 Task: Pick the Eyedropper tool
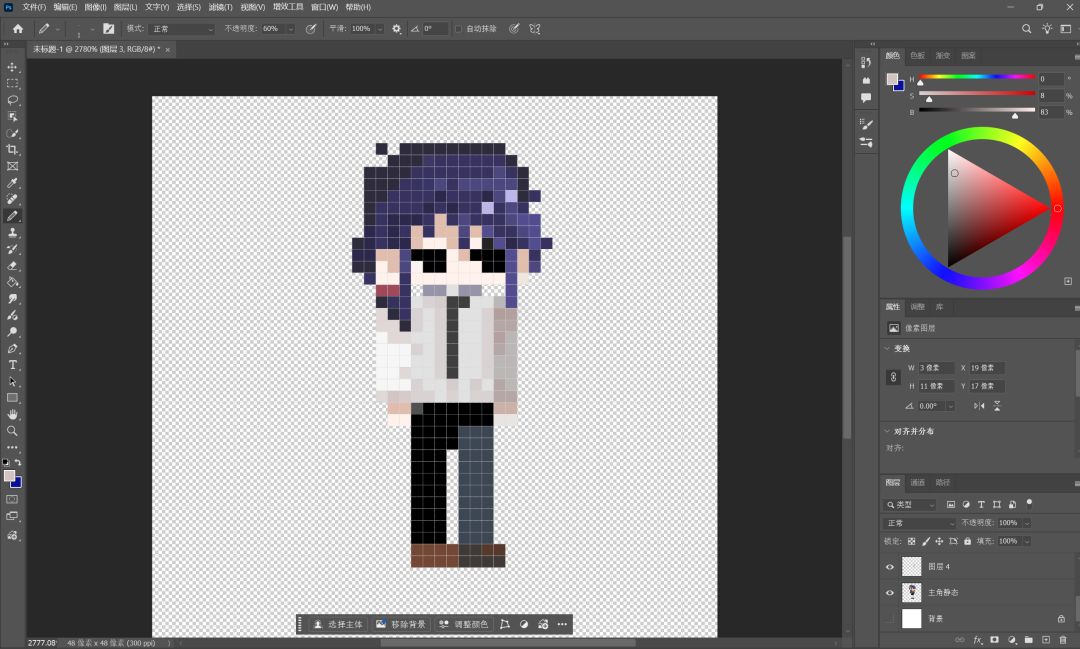coord(12,183)
